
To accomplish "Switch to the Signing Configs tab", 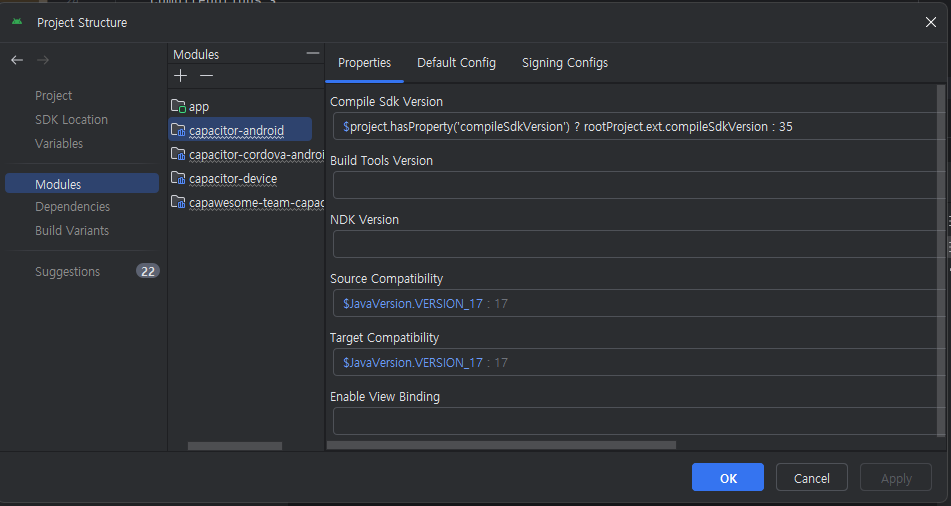I will 565,63.
